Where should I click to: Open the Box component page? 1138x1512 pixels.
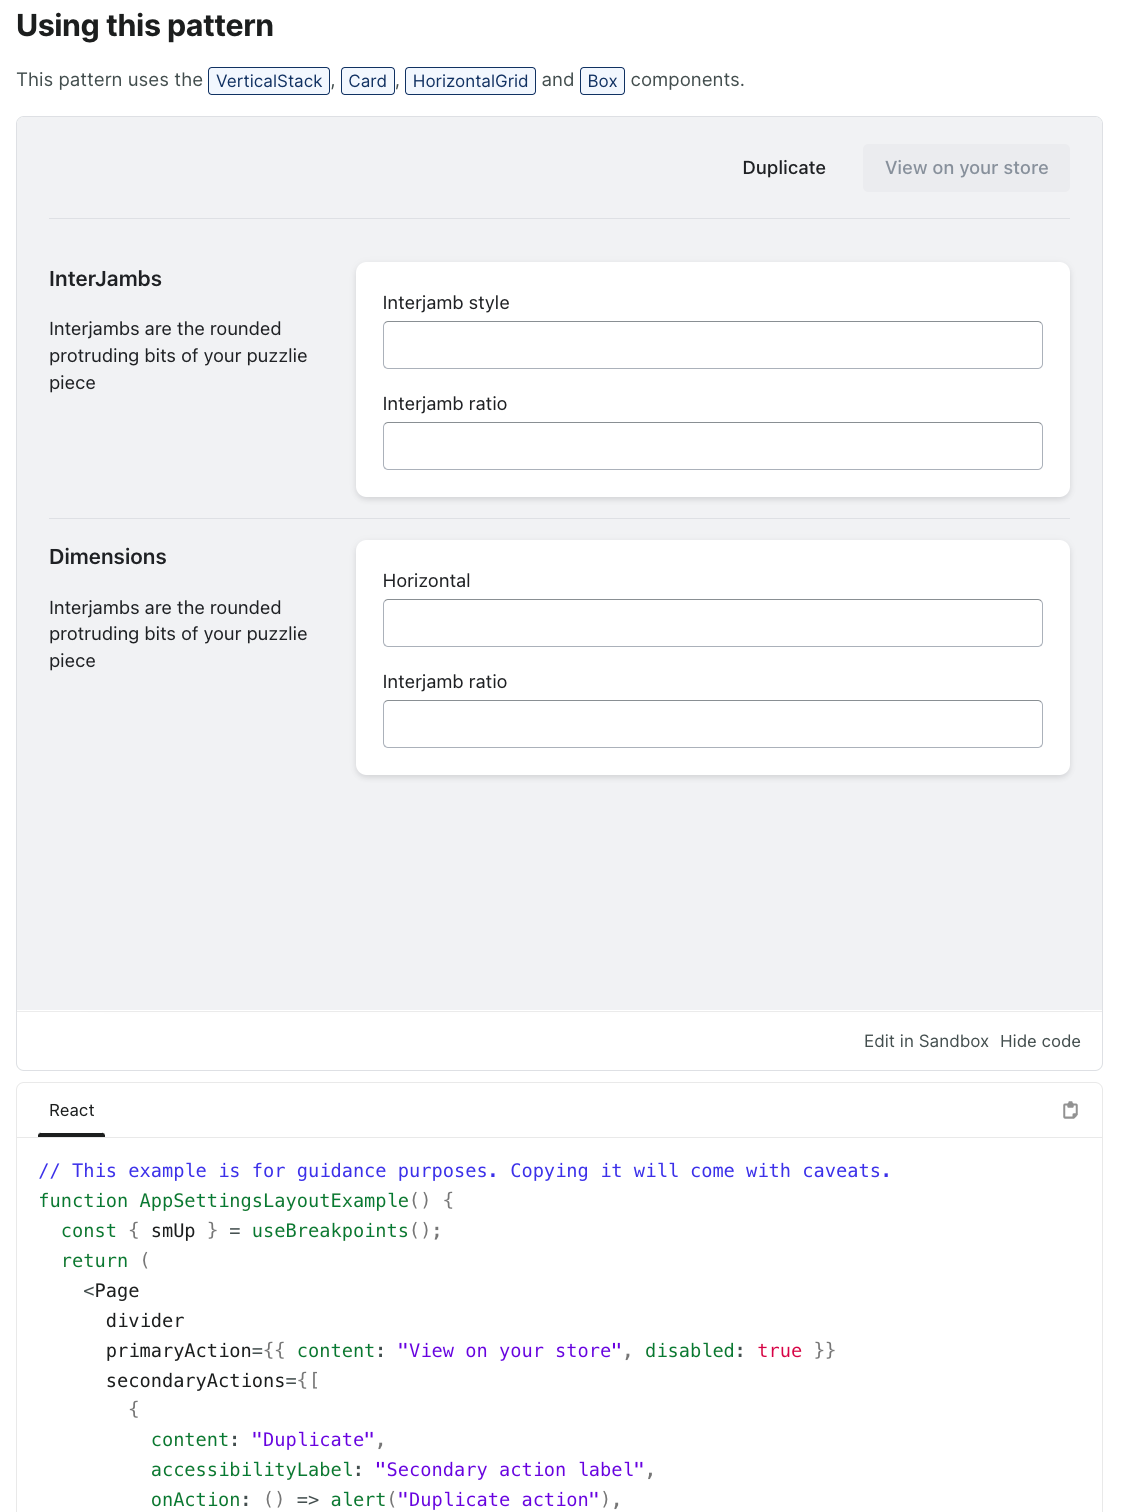602,80
